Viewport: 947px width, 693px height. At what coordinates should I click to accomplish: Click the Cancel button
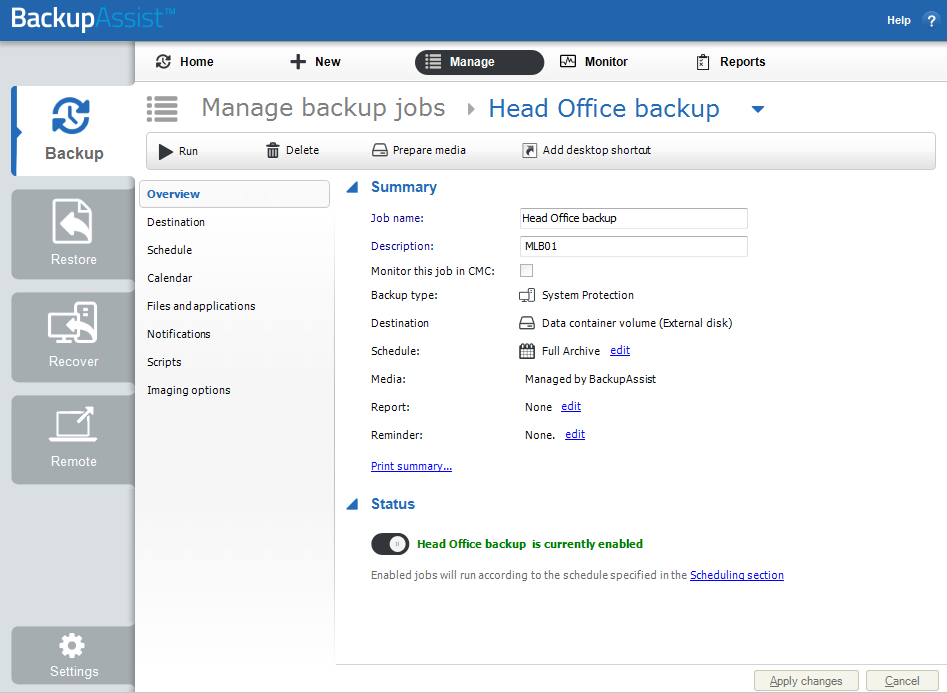click(x=902, y=681)
